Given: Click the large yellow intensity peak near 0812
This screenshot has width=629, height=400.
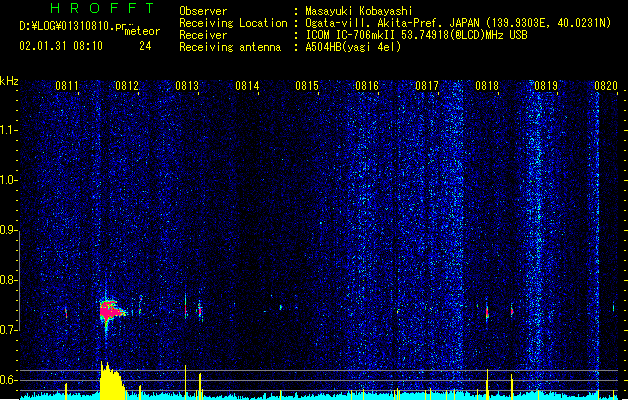Looking at the screenshot, I should pyautogui.click(x=112, y=380).
